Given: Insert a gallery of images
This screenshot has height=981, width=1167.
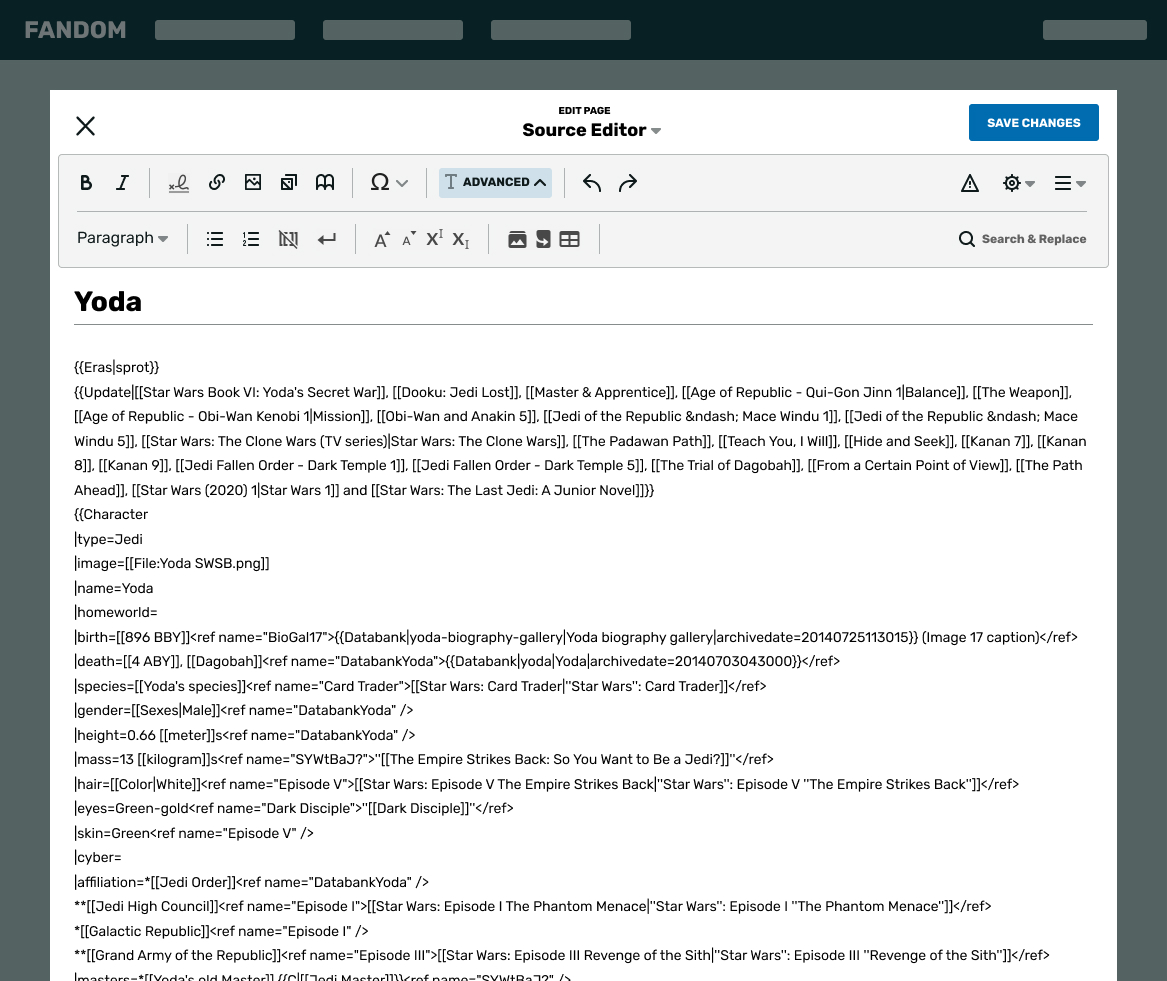Looking at the screenshot, I should coord(289,182).
